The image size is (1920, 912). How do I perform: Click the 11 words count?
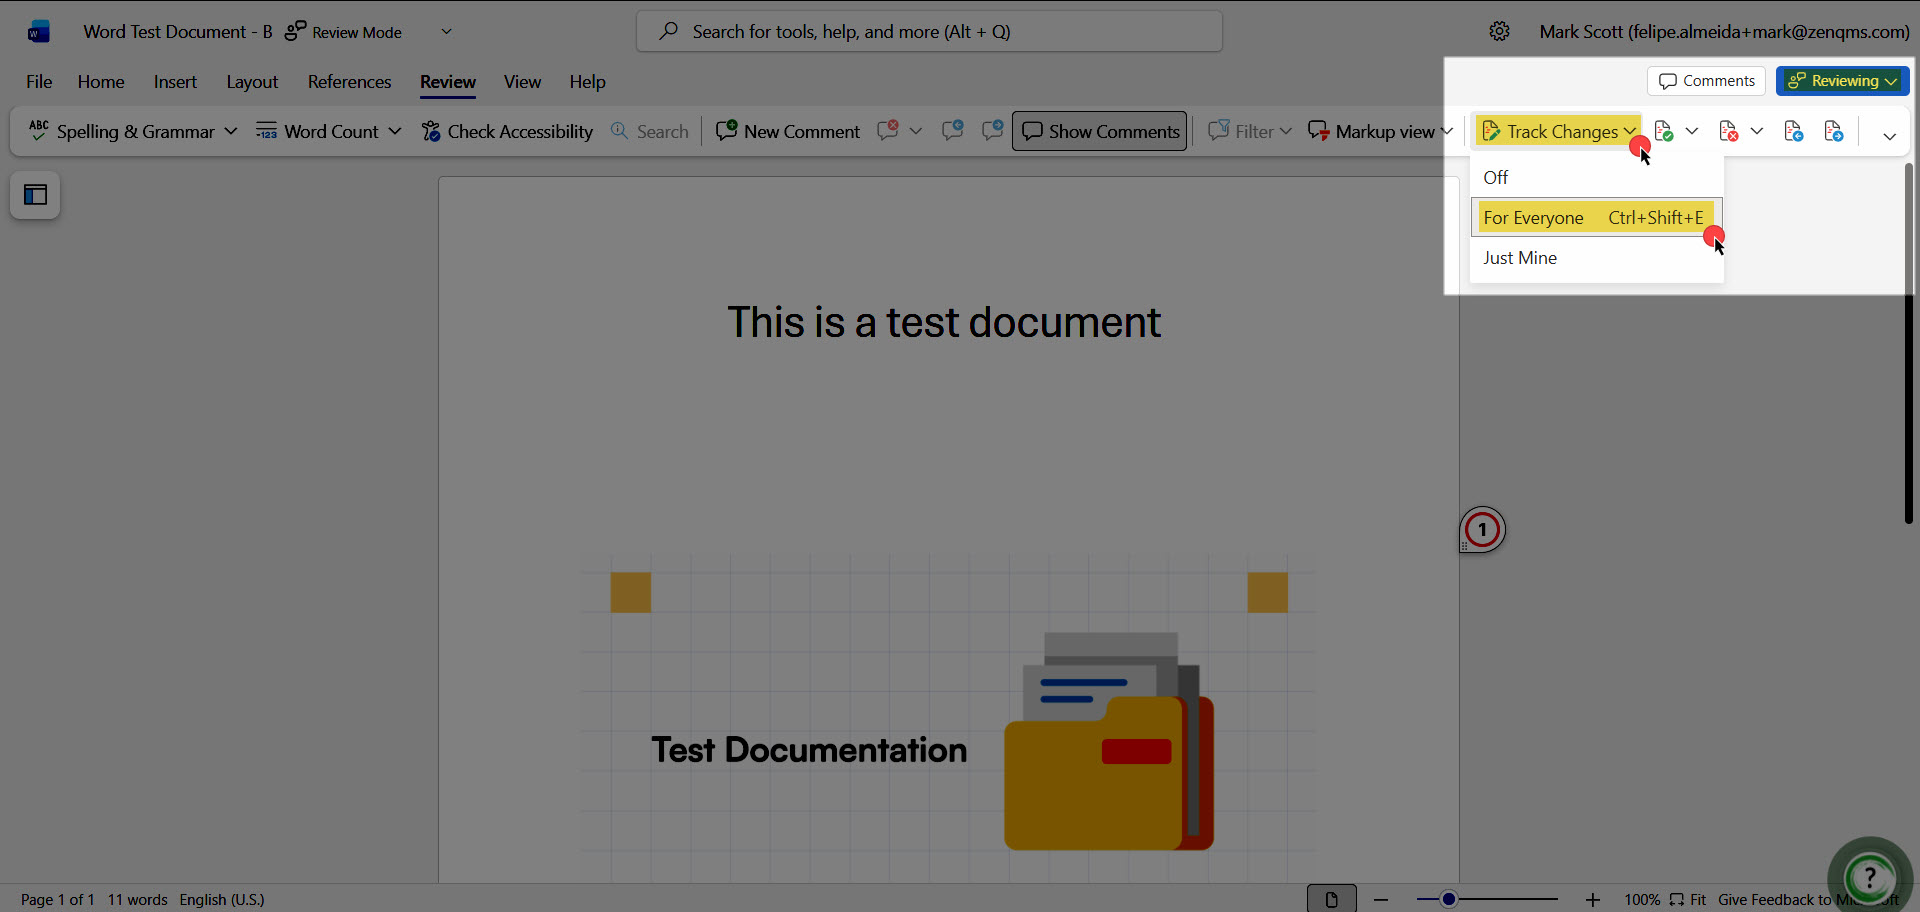(138, 900)
